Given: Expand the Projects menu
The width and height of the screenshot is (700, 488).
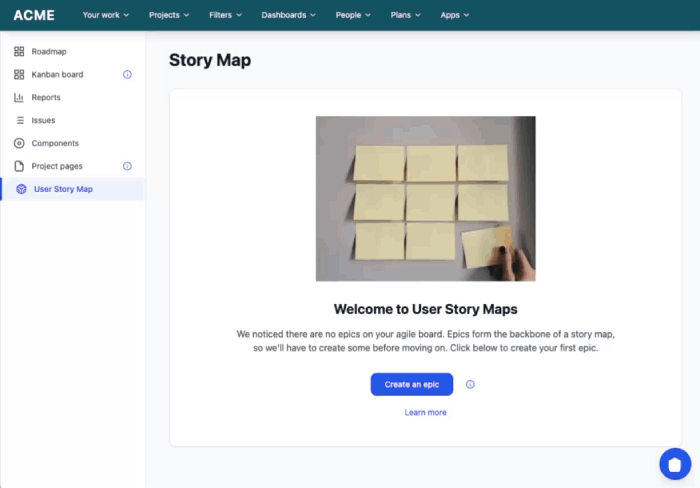Looking at the screenshot, I should (x=169, y=15).
